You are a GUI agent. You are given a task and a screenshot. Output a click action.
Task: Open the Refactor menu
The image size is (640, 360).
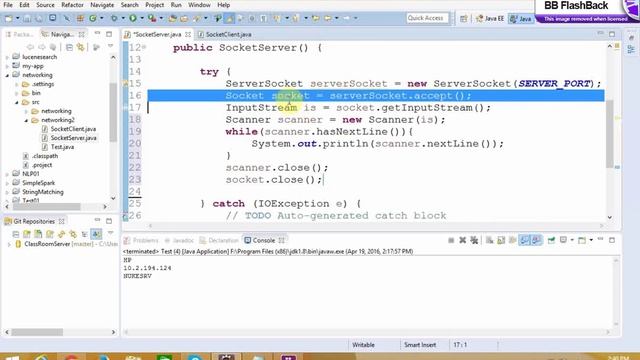(x=72, y=5)
